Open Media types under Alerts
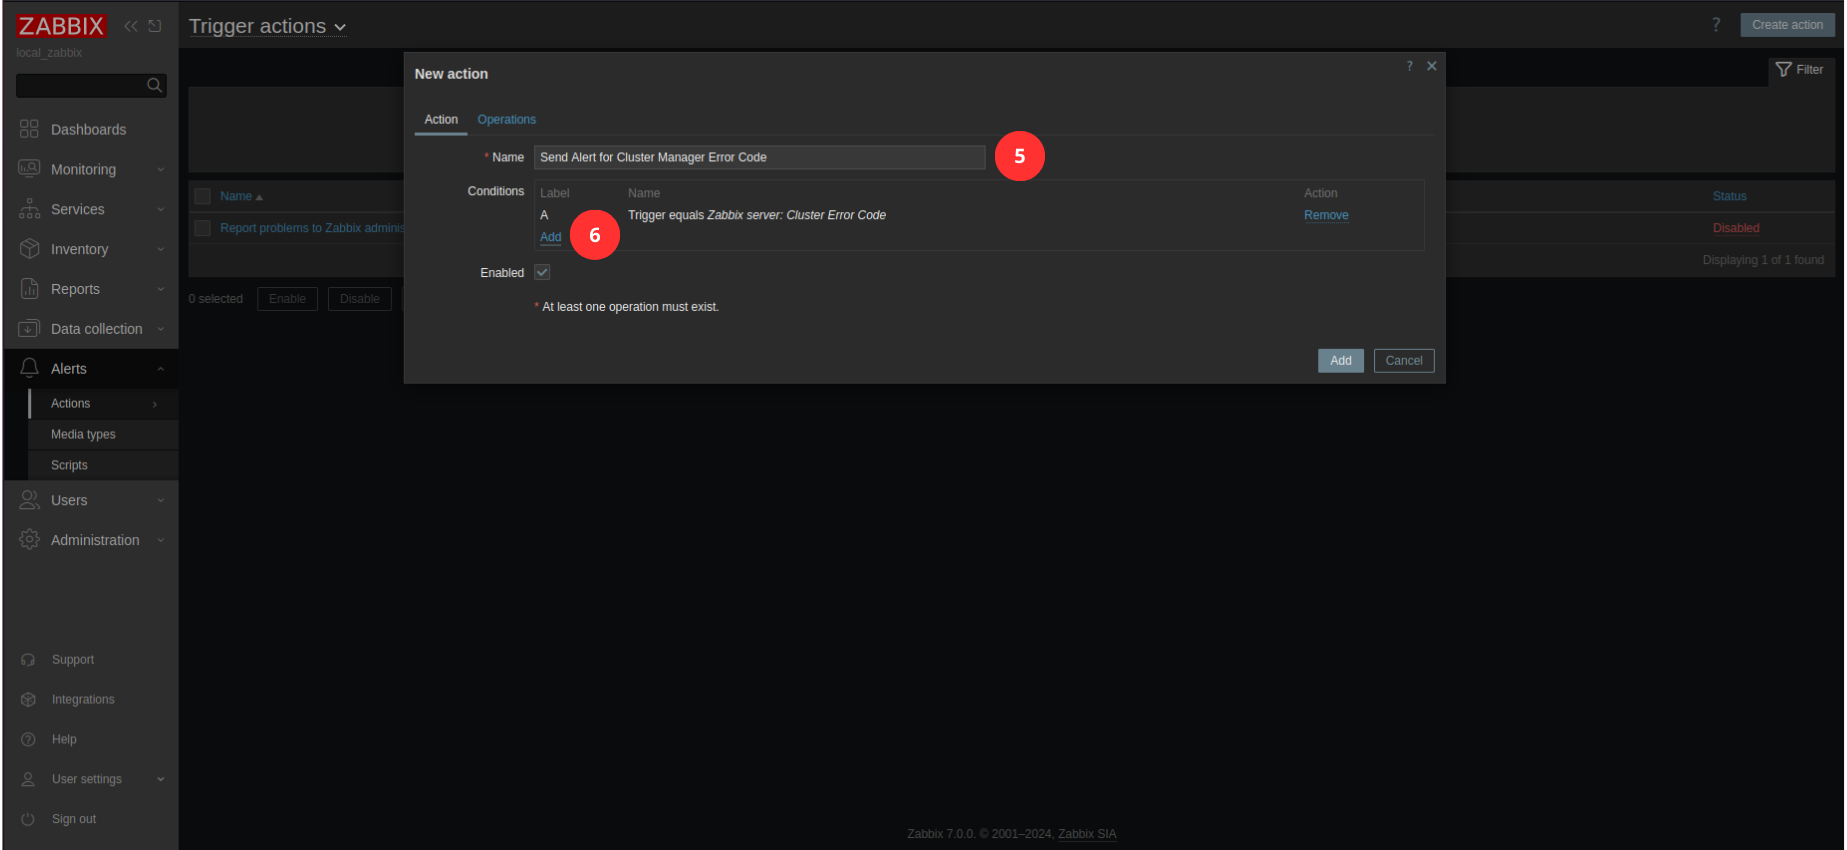Image resolution: width=1847 pixels, height=850 pixels. pos(83,435)
